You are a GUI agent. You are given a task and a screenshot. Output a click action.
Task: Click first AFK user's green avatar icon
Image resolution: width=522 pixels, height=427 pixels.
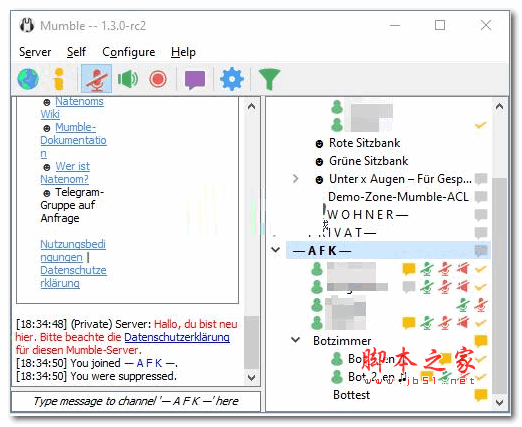tap(317, 269)
